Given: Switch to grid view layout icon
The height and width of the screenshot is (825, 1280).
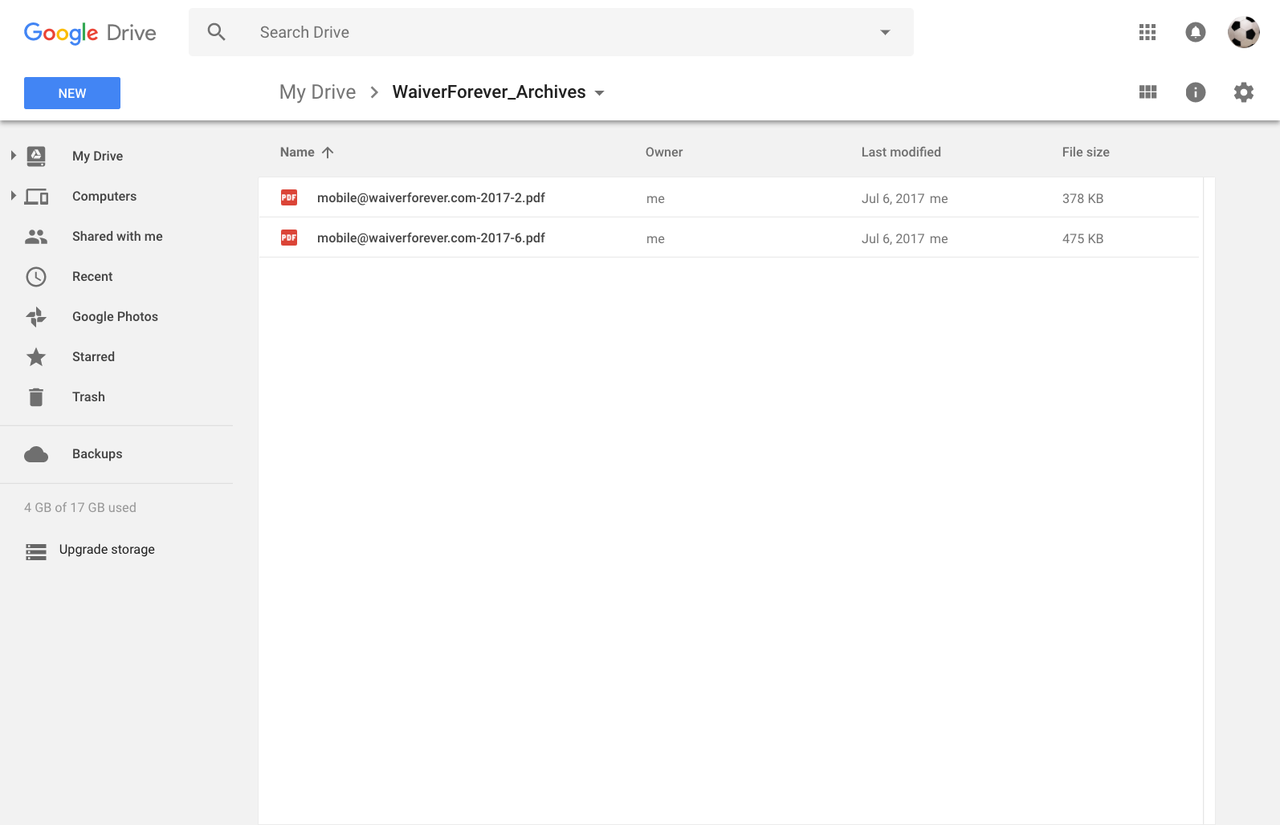Looking at the screenshot, I should coord(1147,92).
